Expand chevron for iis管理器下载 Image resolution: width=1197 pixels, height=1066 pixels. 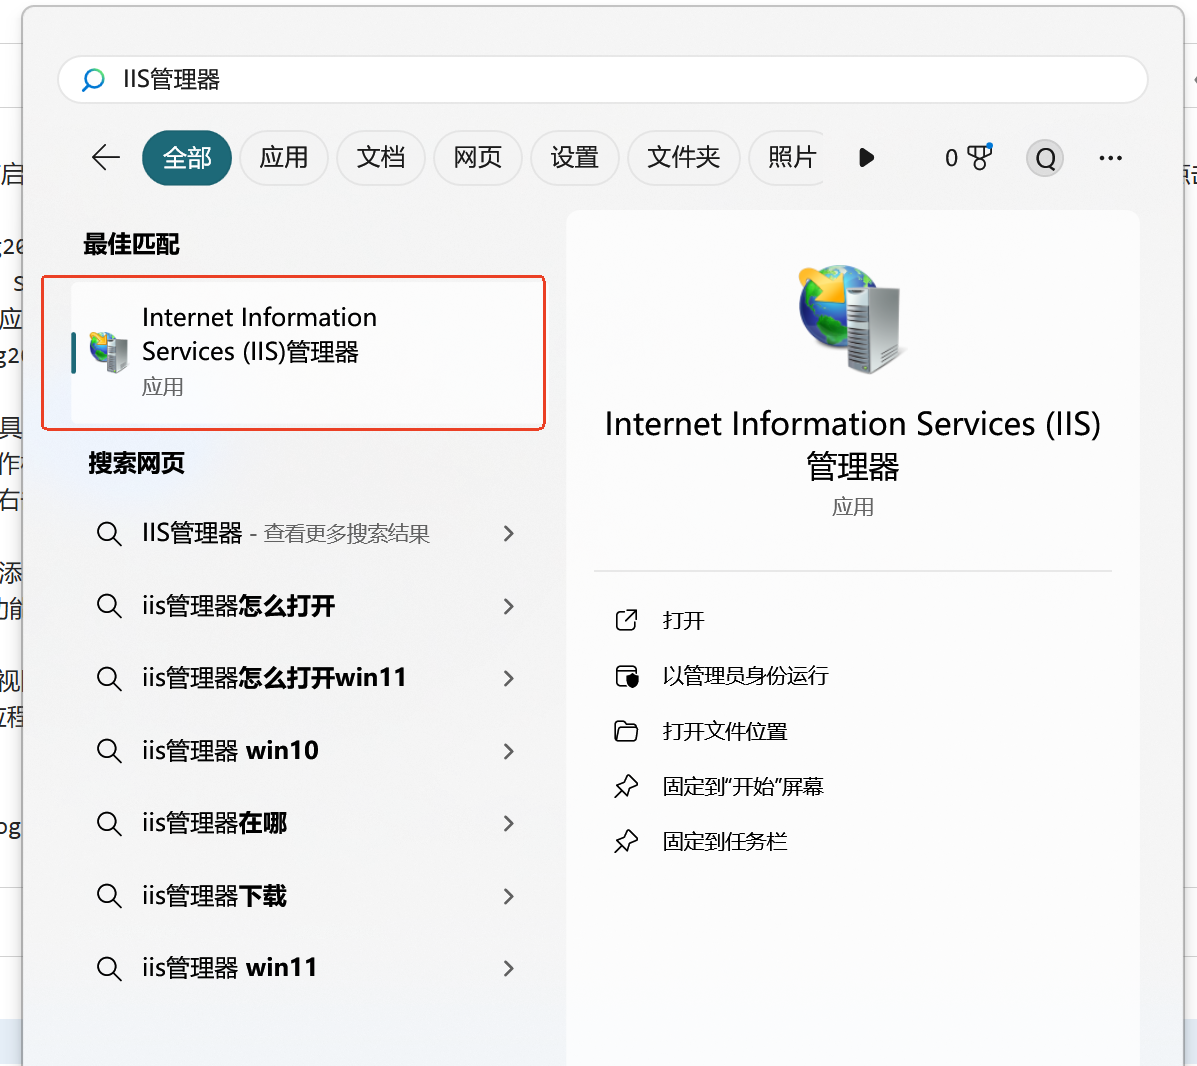[509, 896]
